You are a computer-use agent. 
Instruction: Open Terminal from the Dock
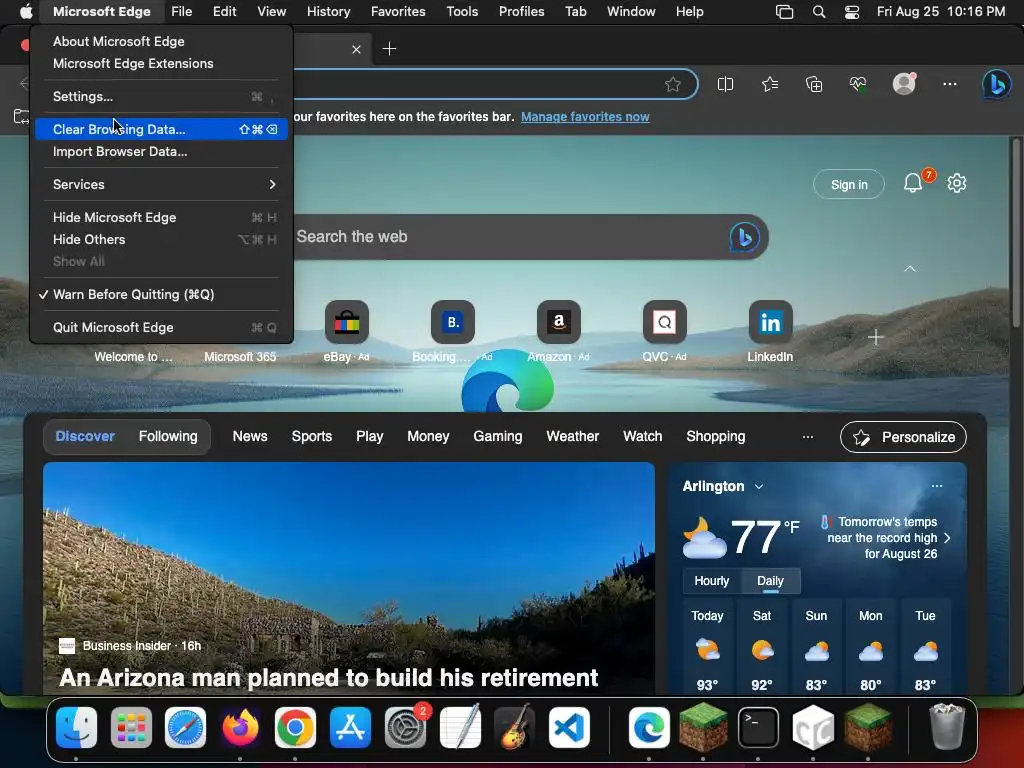tap(758, 727)
